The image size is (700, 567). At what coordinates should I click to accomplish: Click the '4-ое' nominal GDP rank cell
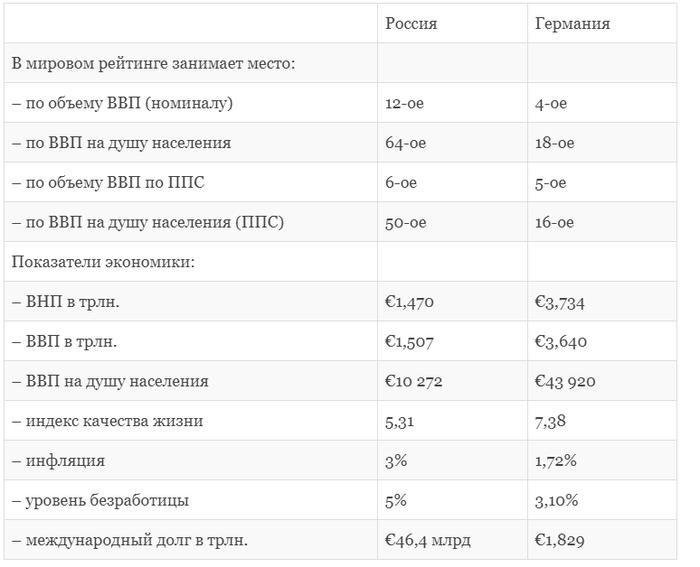(x=551, y=103)
